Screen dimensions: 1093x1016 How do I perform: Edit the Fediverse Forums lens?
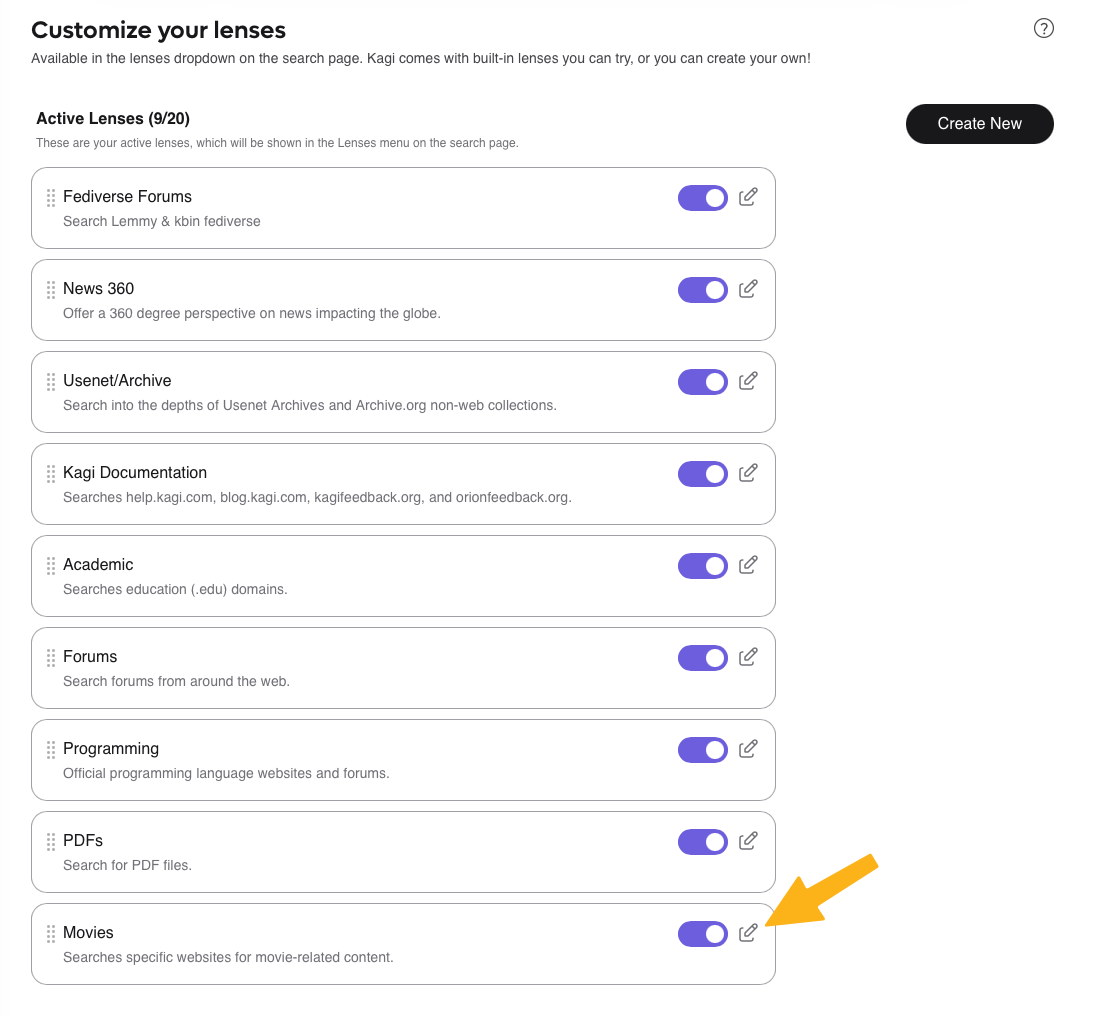[x=748, y=197]
